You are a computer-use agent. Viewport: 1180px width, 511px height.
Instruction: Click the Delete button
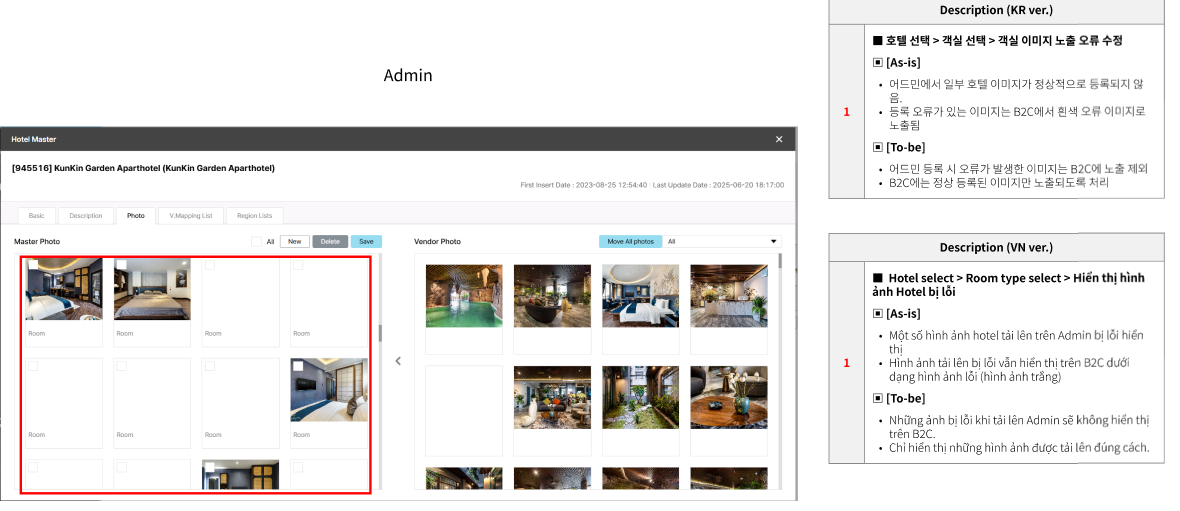(x=330, y=242)
